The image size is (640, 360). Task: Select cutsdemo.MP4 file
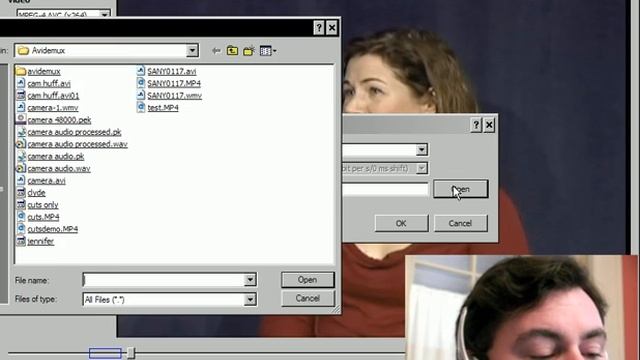(53, 229)
